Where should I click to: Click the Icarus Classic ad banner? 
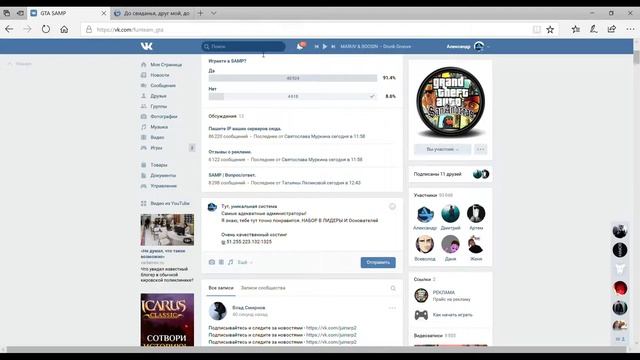[167, 320]
